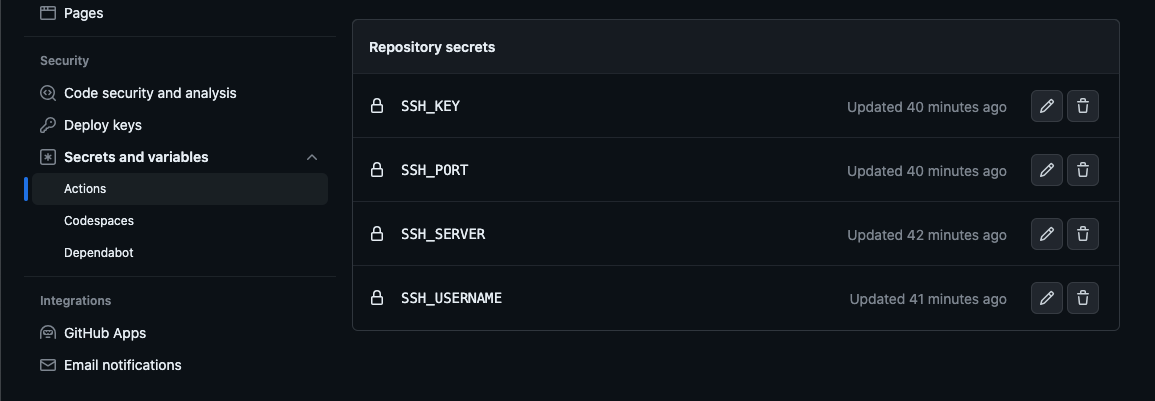The height and width of the screenshot is (401, 1155).
Task: Navigate to Deploy keys
Action: click(103, 125)
